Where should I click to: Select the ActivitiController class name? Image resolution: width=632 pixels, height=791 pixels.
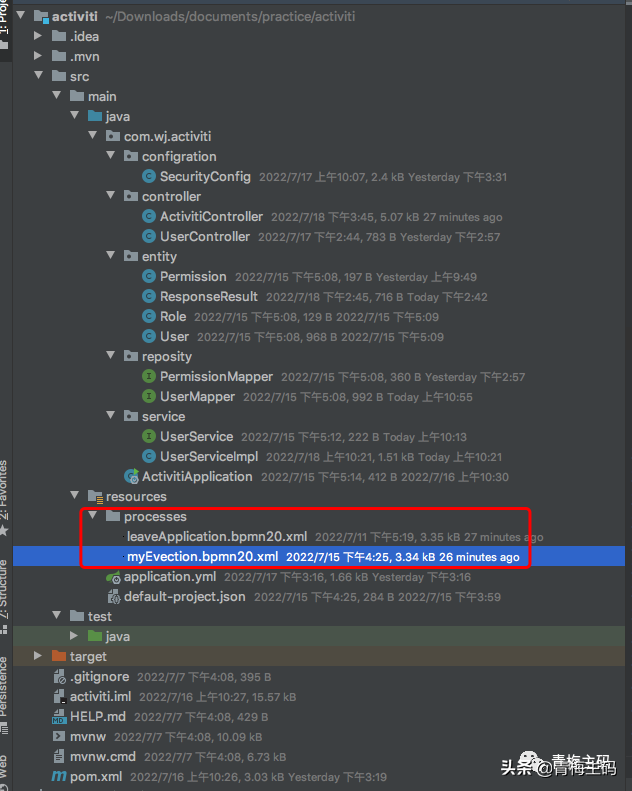pos(211,216)
